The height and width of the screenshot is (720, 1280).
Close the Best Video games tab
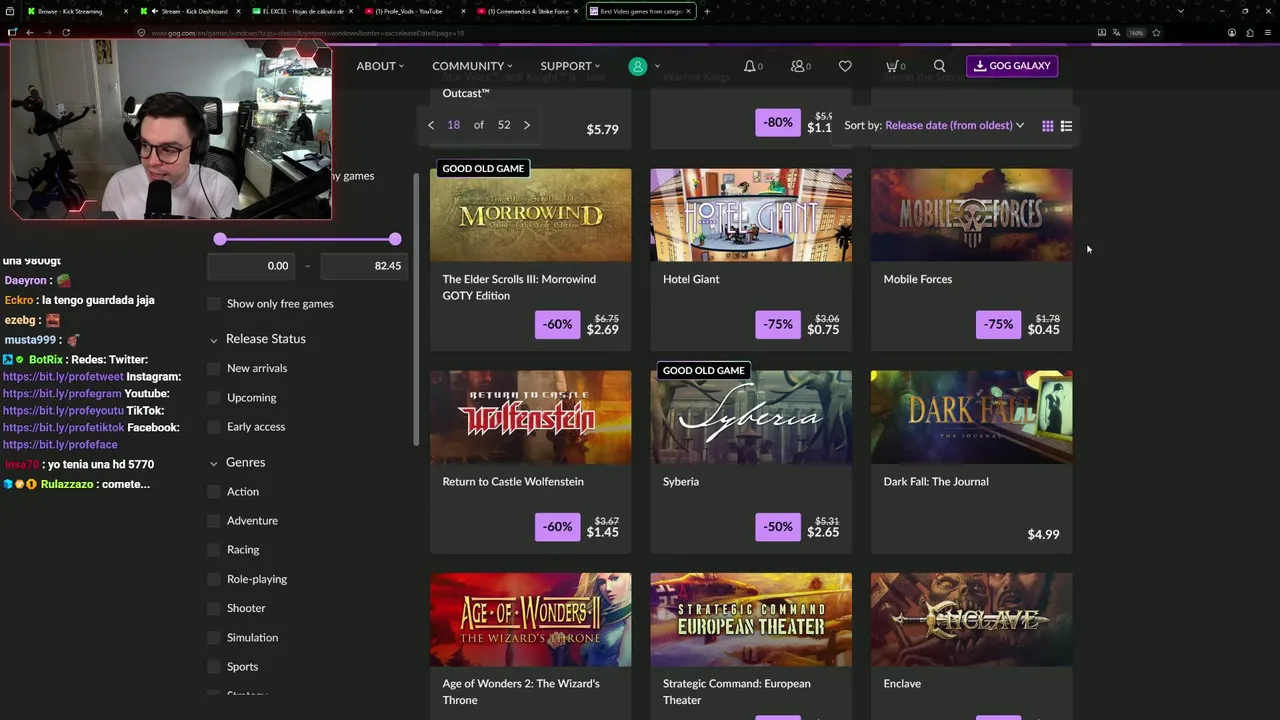pyautogui.click(x=689, y=11)
